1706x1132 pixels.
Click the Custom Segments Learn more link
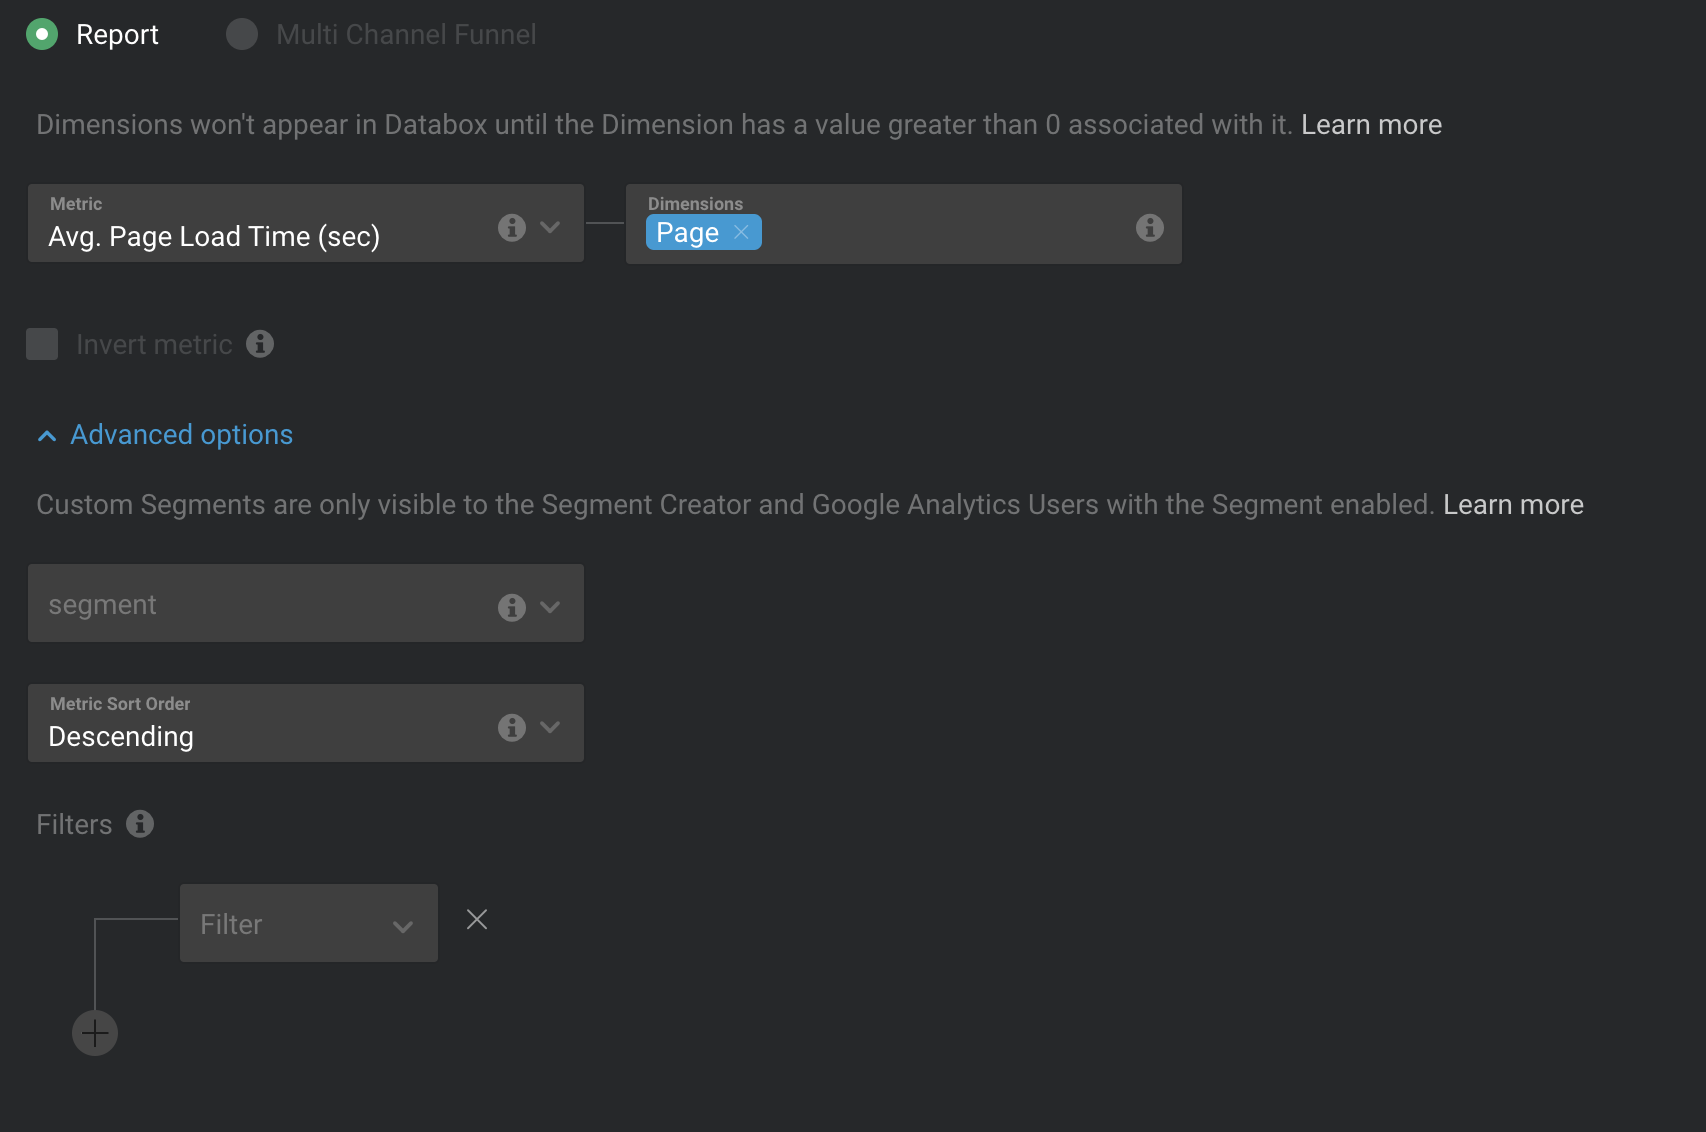pyautogui.click(x=1513, y=504)
